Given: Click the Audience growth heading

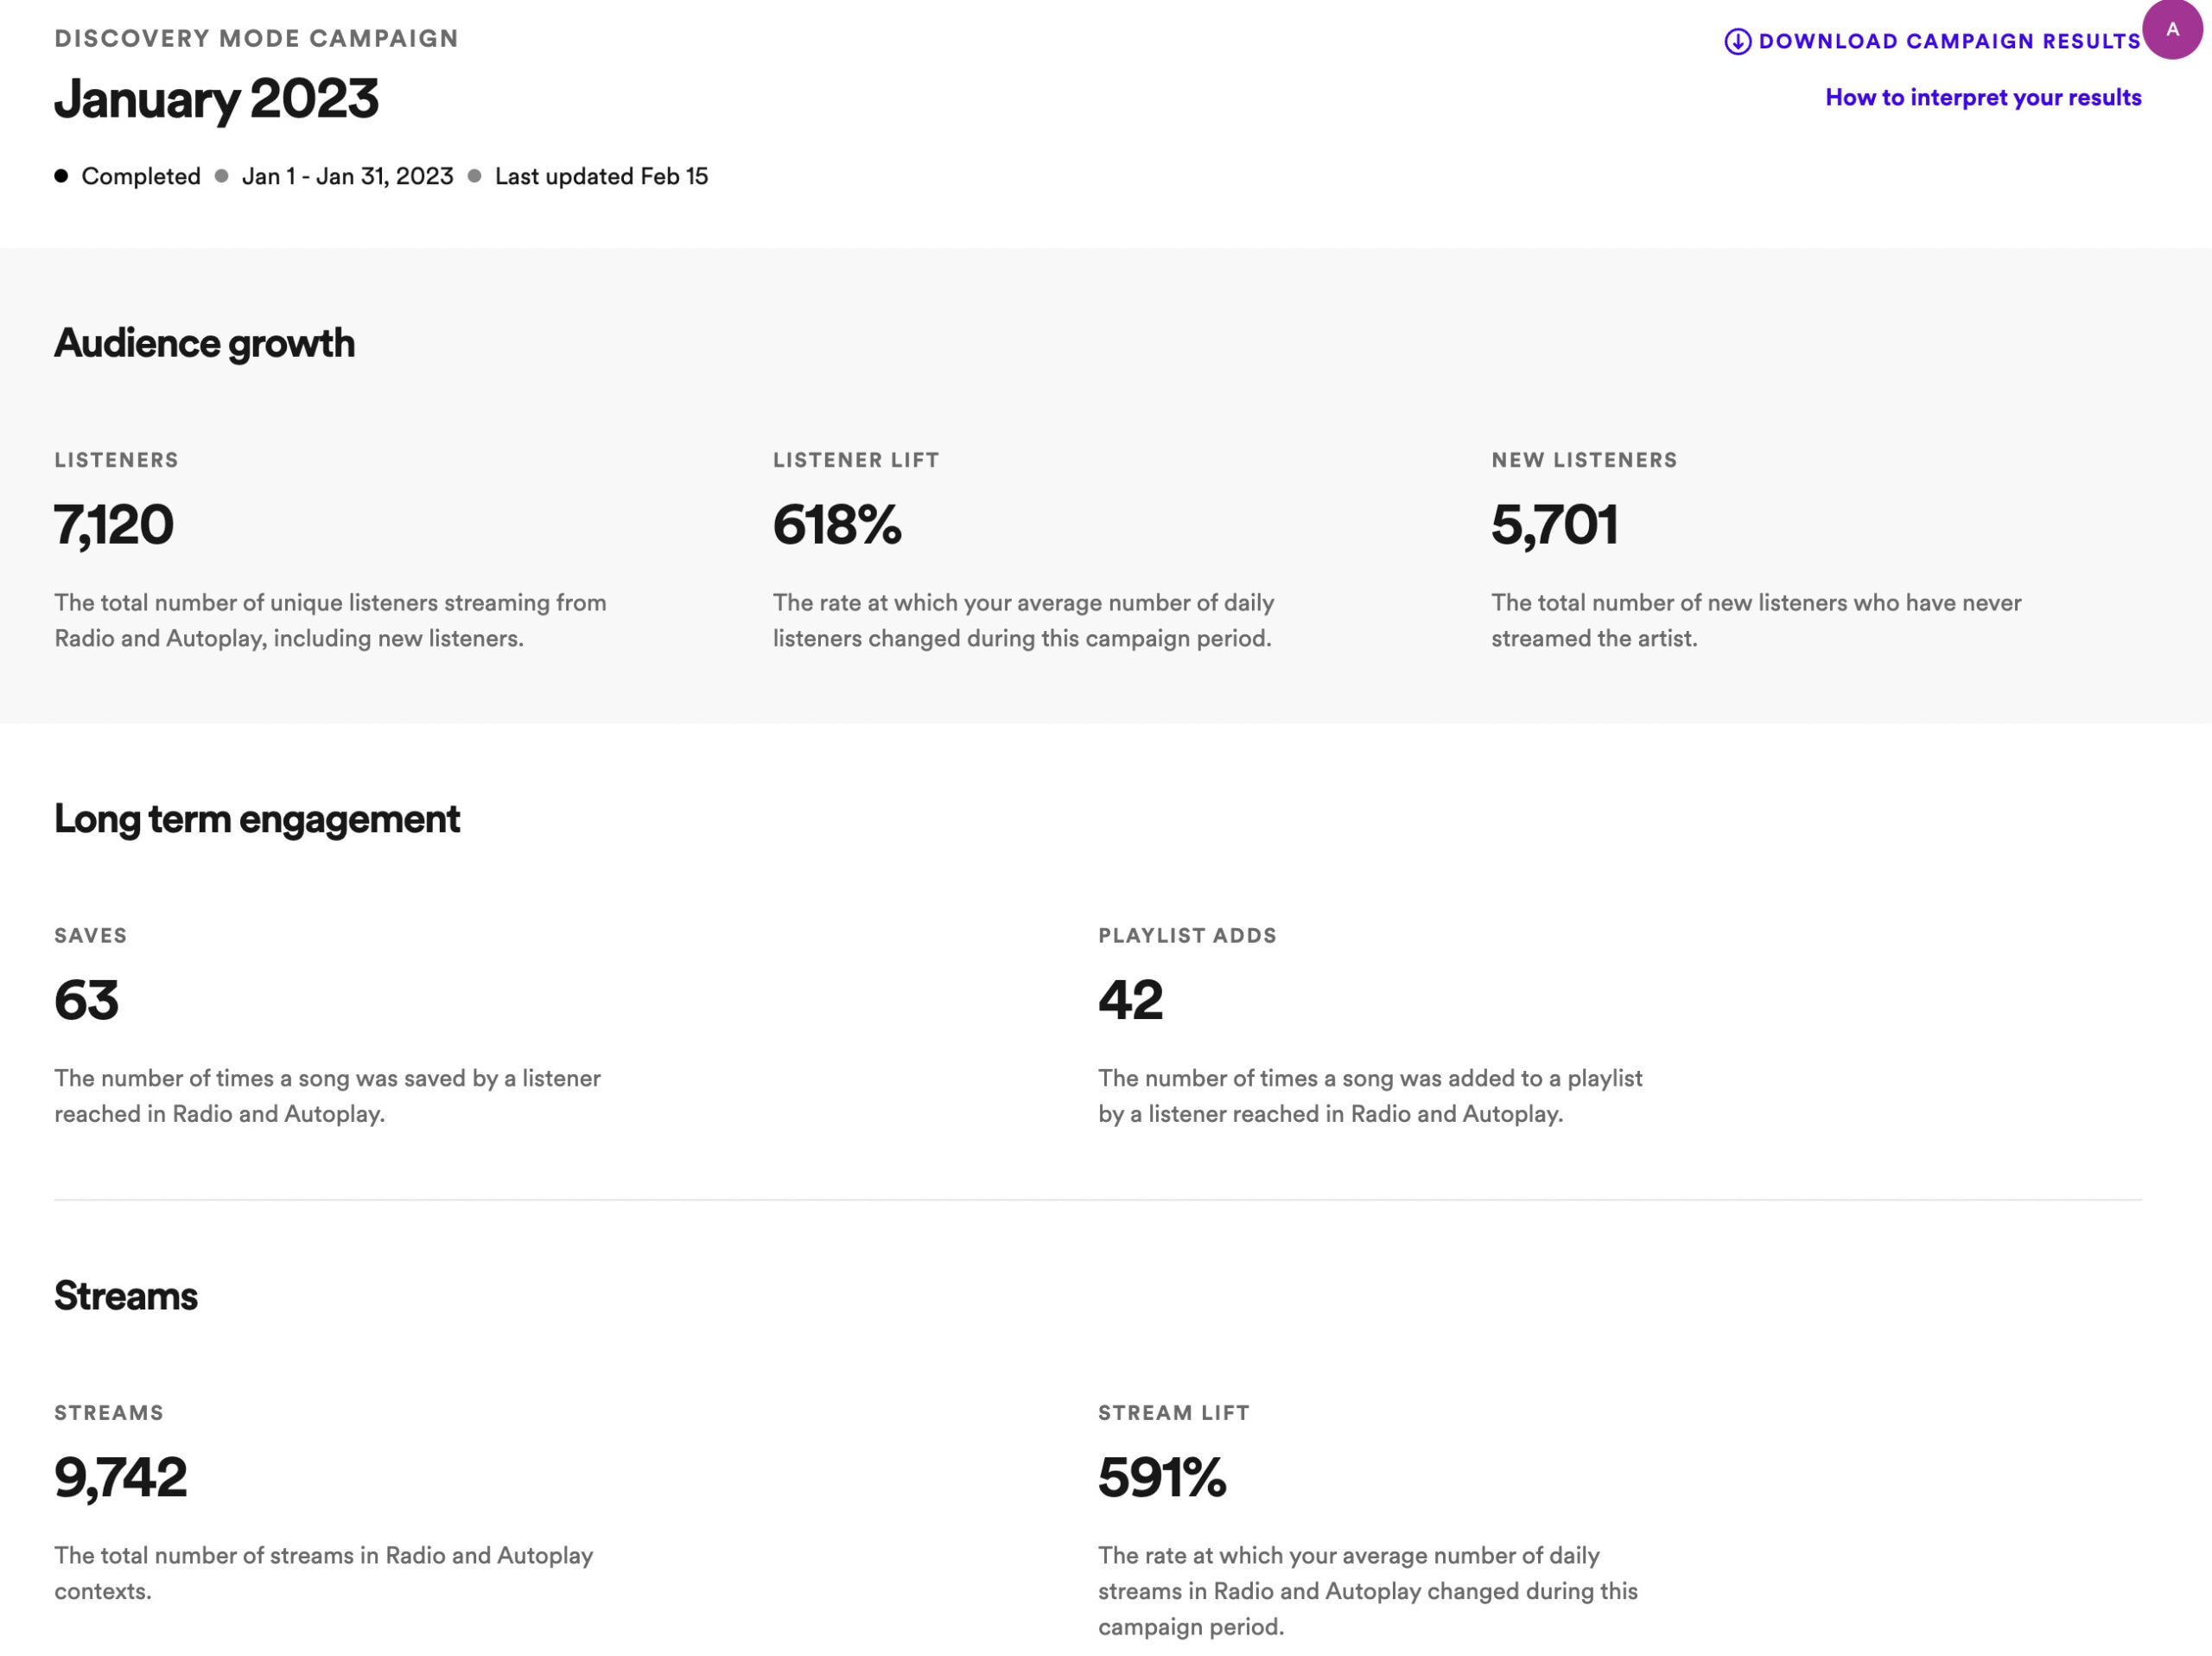Looking at the screenshot, I should click(x=204, y=343).
